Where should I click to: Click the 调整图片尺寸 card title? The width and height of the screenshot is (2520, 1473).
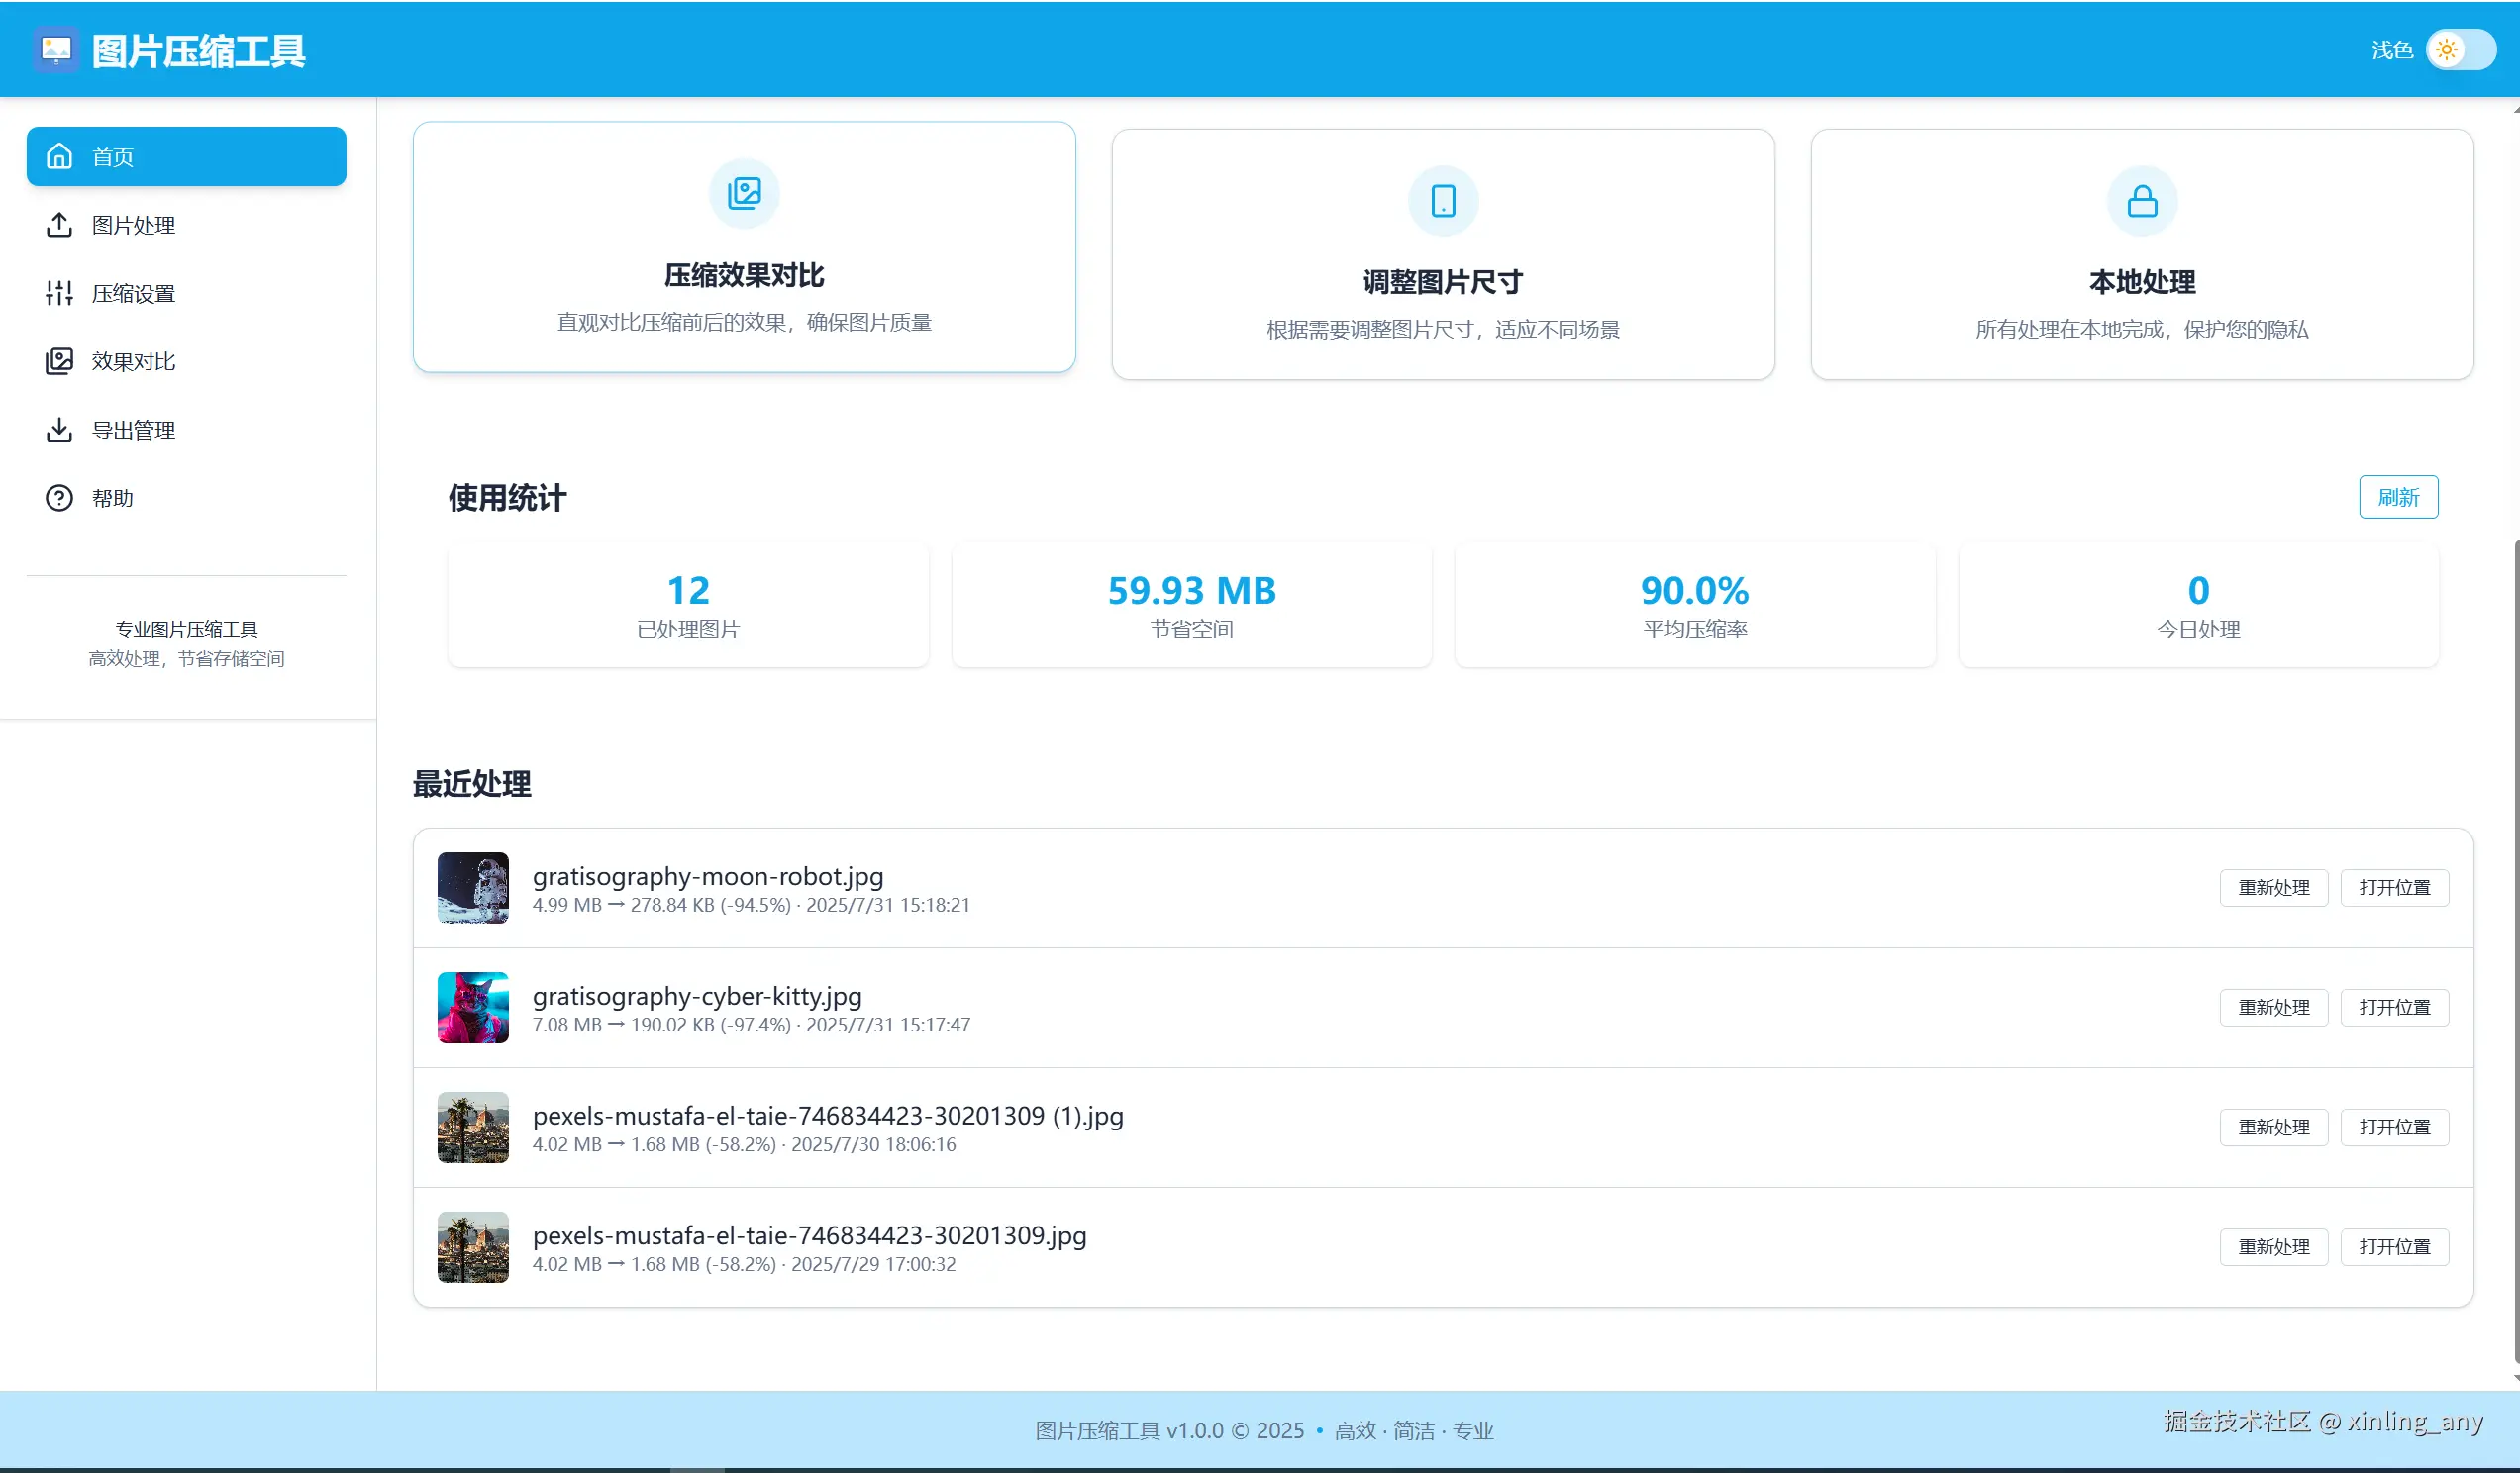click(x=1443, y=282)
